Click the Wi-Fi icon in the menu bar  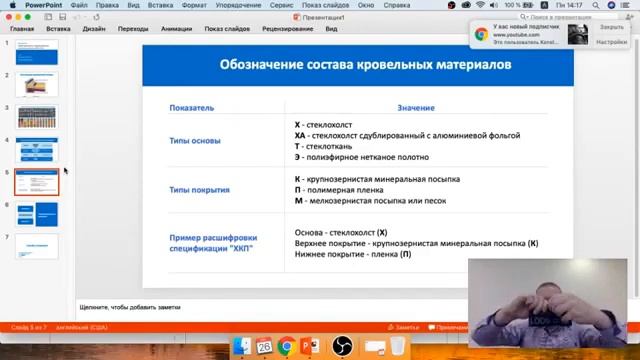[x=480, y=5]
